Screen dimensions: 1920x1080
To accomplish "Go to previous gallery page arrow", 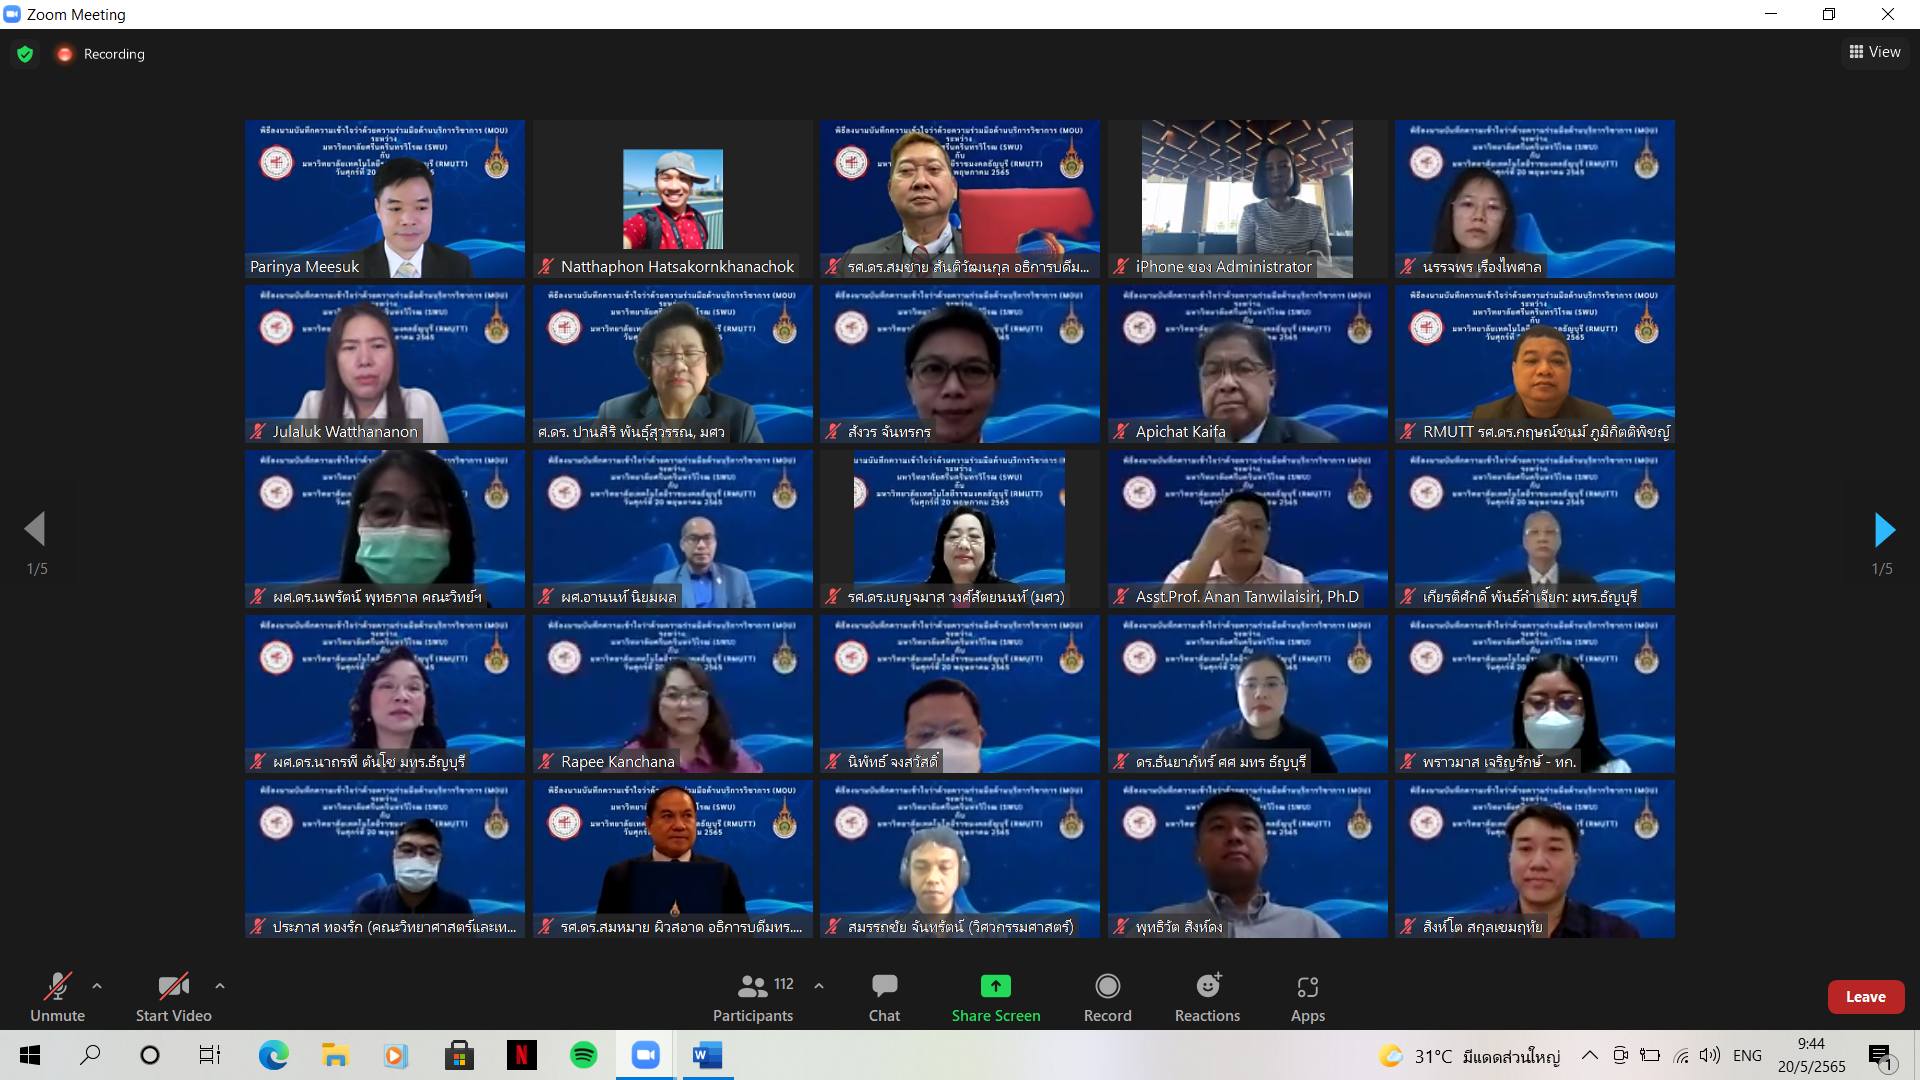I will click(36, 530).
